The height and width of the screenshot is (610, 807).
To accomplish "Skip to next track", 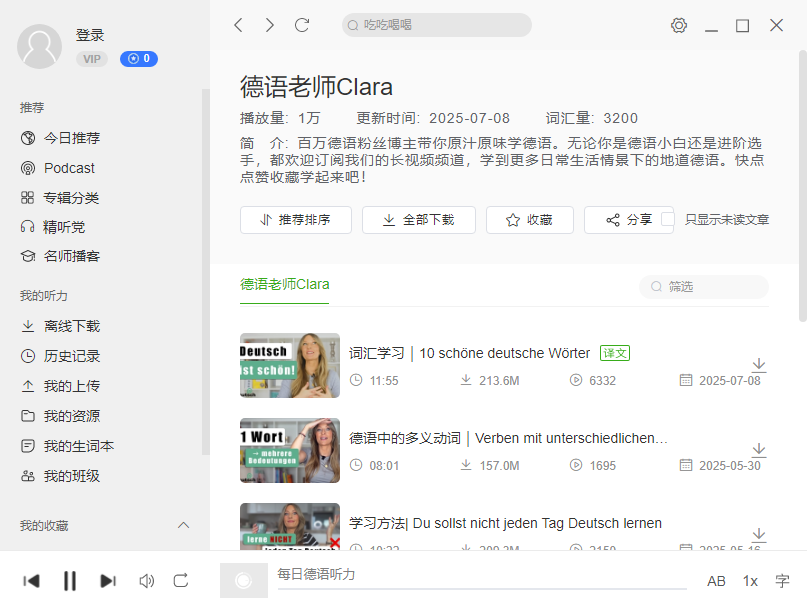I will point(108,581).
